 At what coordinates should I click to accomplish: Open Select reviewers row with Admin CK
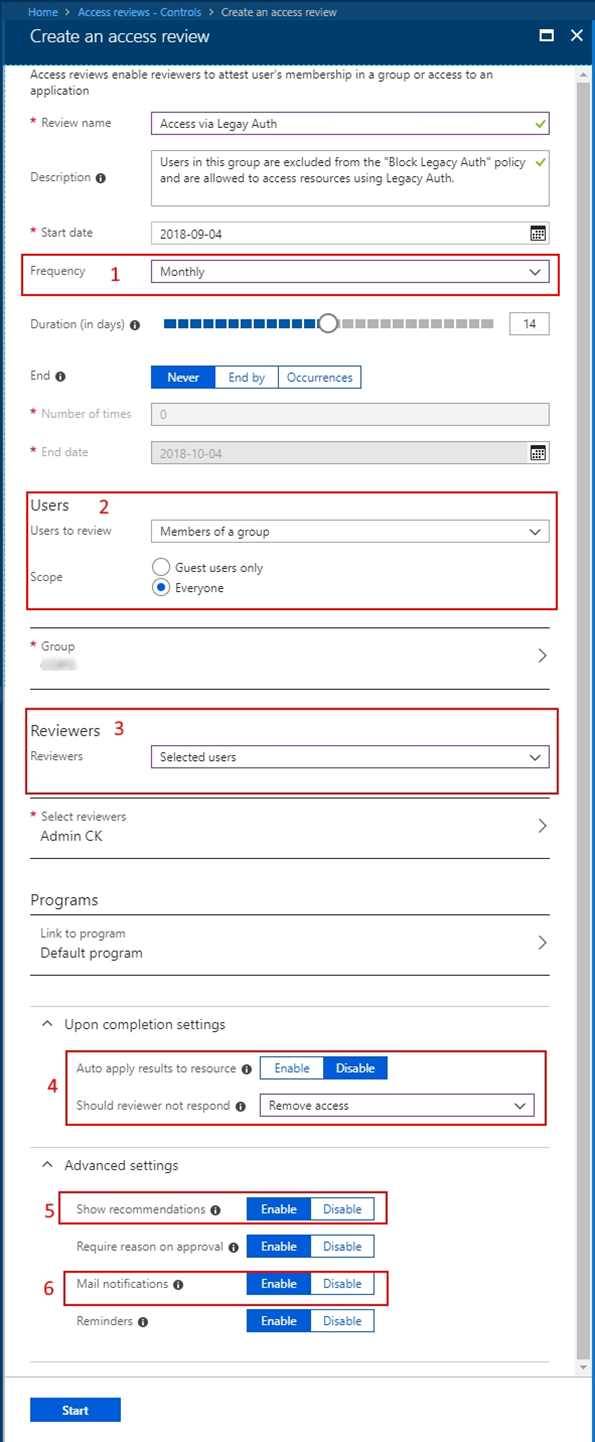290,827
